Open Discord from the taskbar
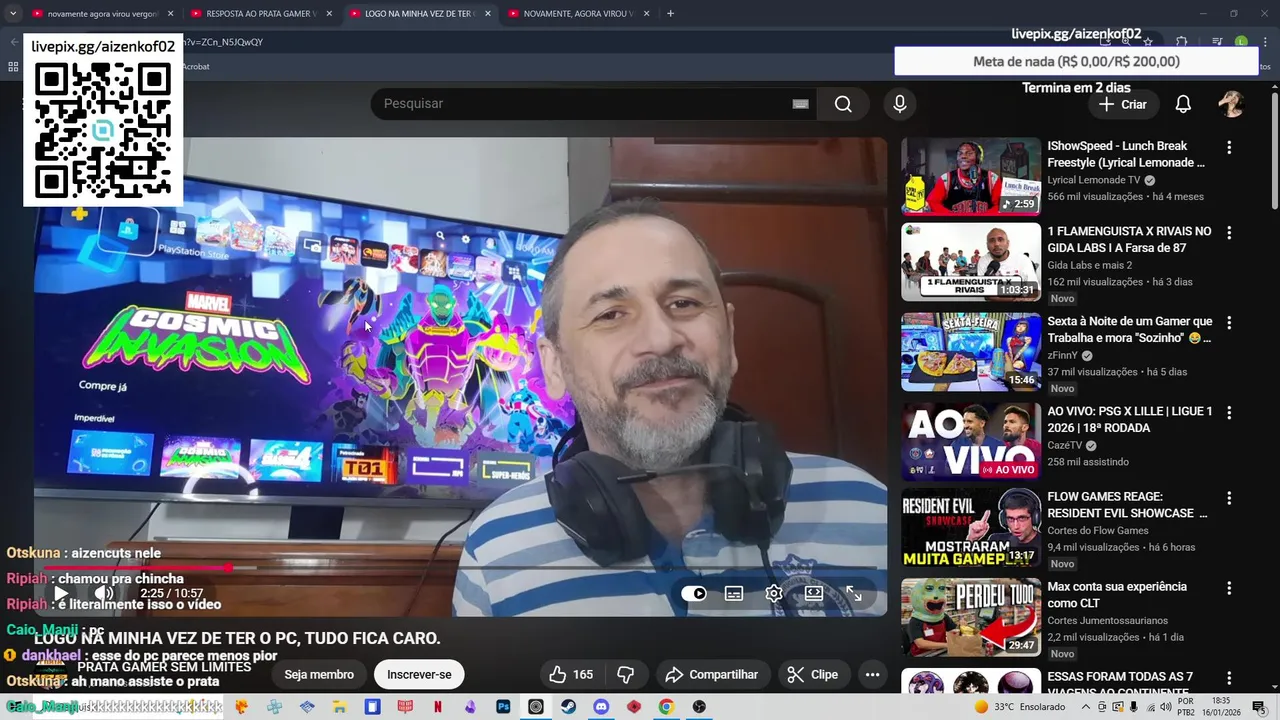The width and height of the screenshot is (1280, 720). click(601, 707)
